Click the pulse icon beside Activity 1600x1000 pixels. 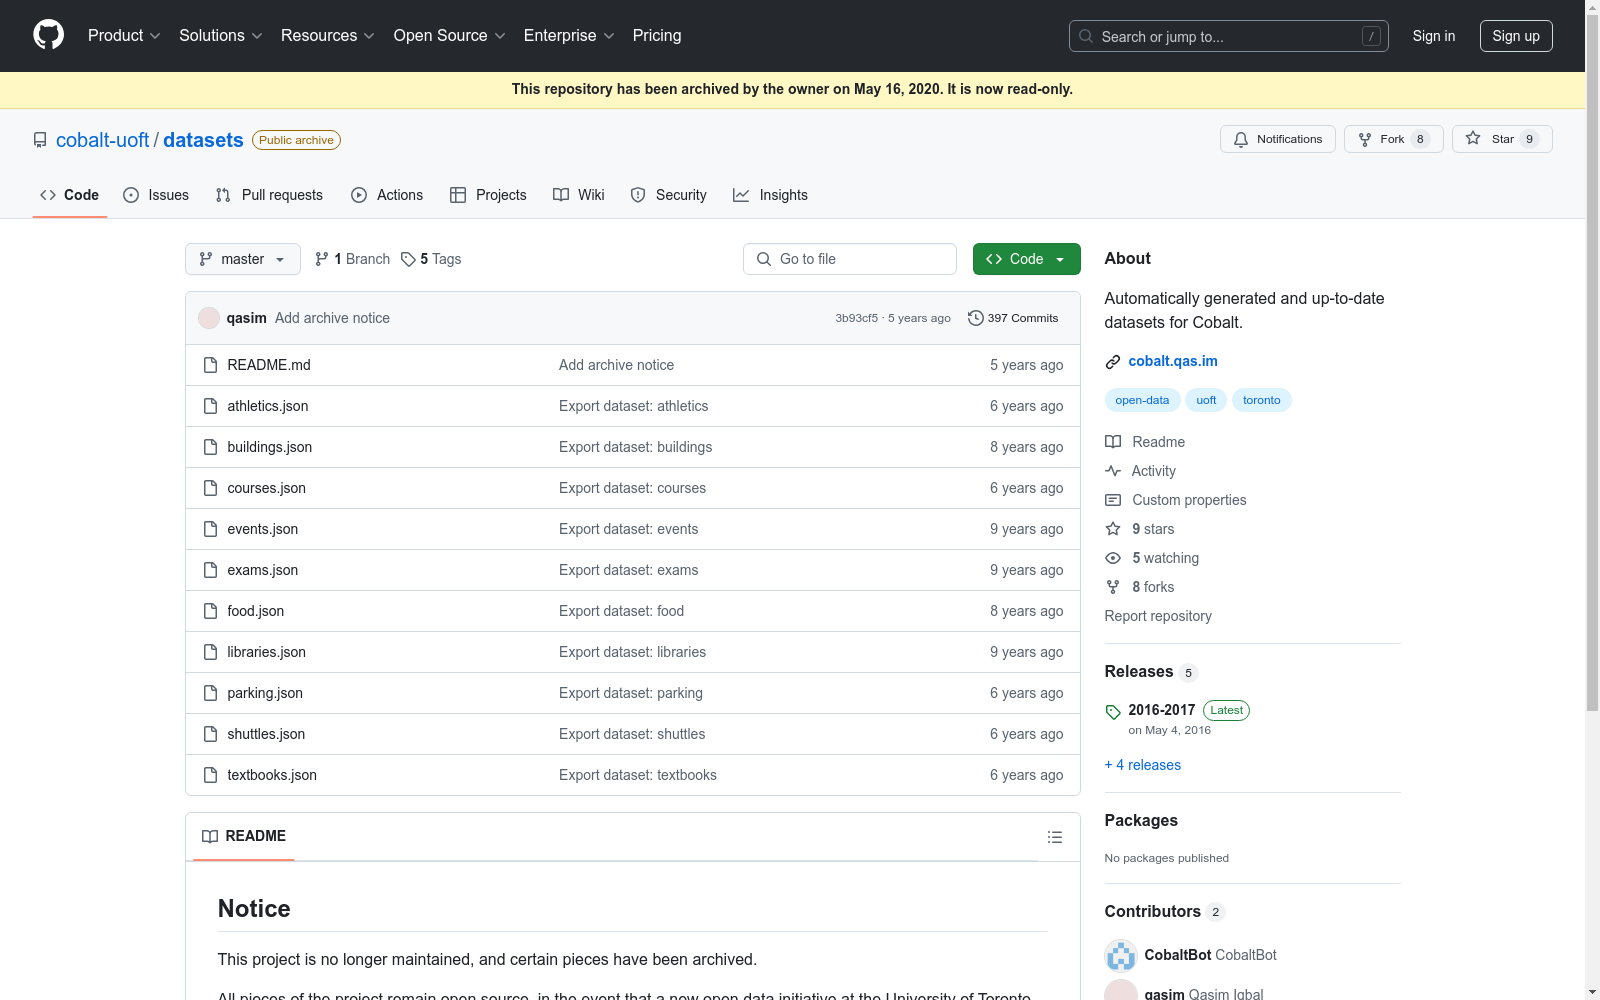(1113, 471)
